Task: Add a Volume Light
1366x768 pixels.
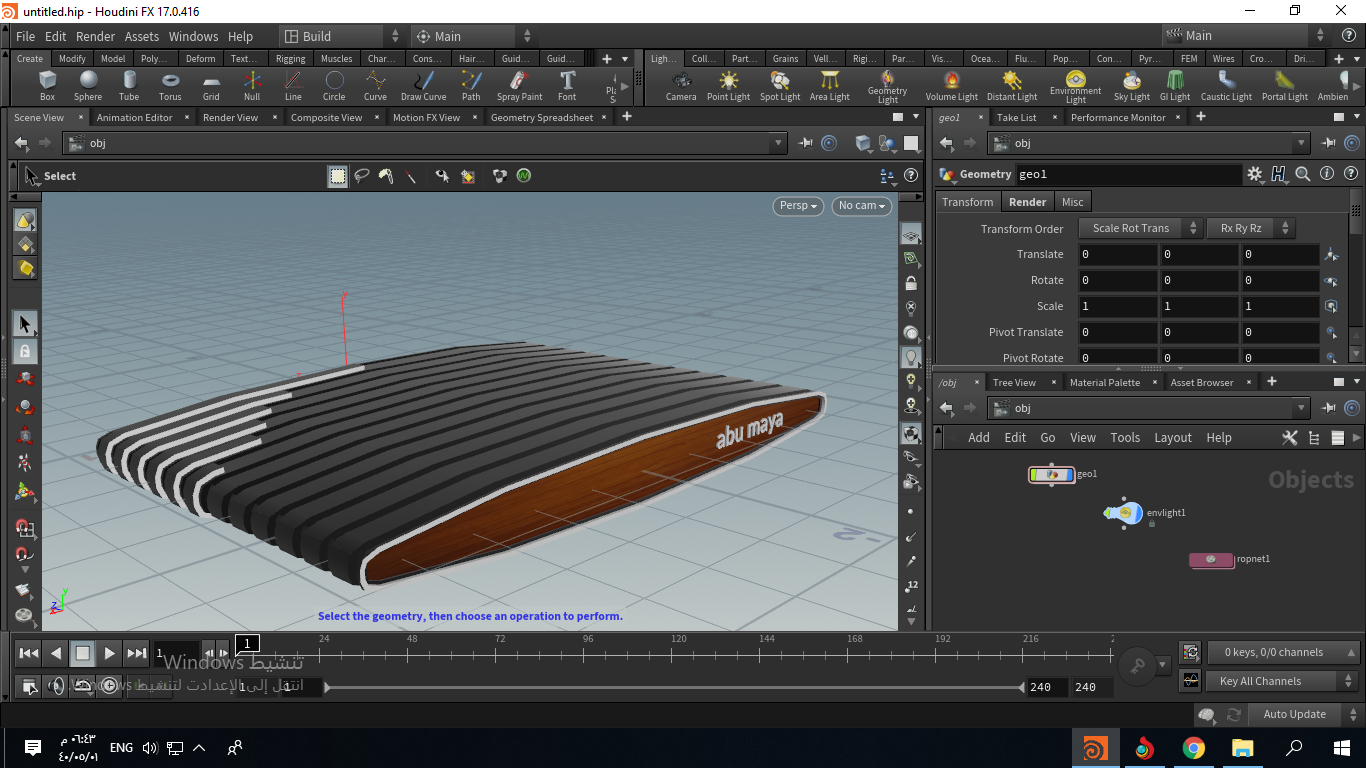Action: click(952, 85)
